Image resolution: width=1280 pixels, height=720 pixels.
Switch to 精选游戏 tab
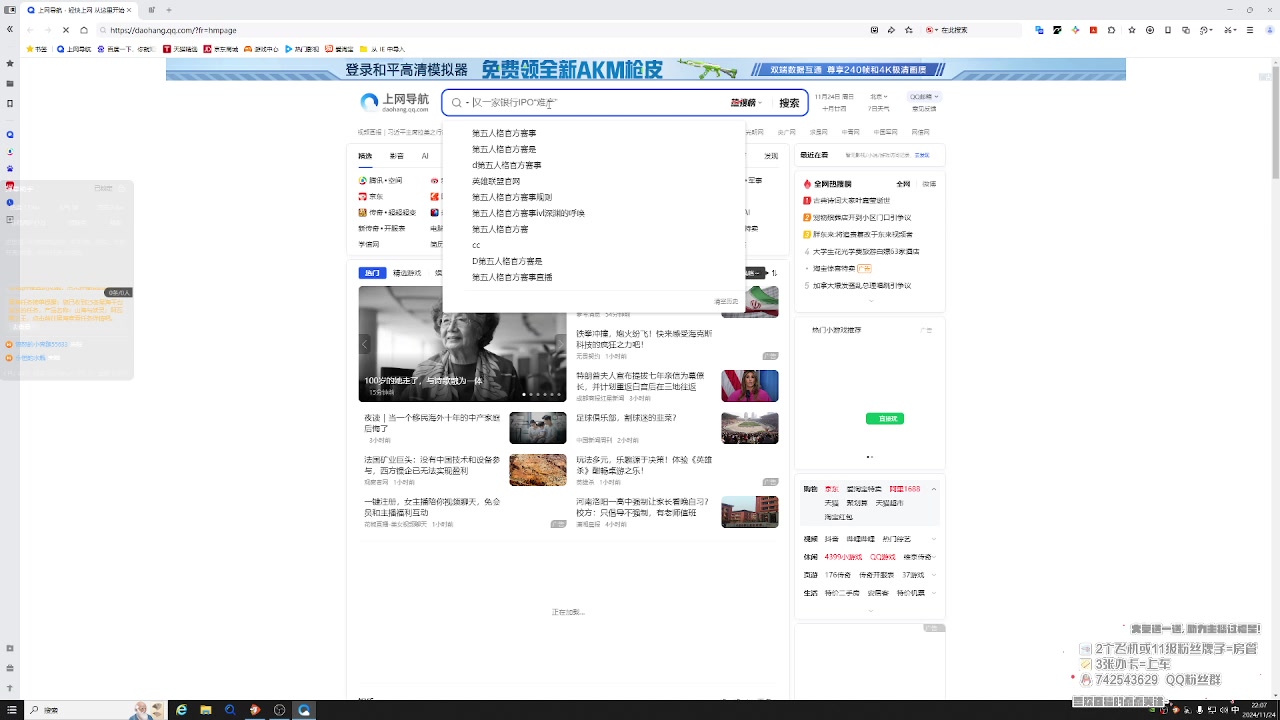(x=407, y=272)
